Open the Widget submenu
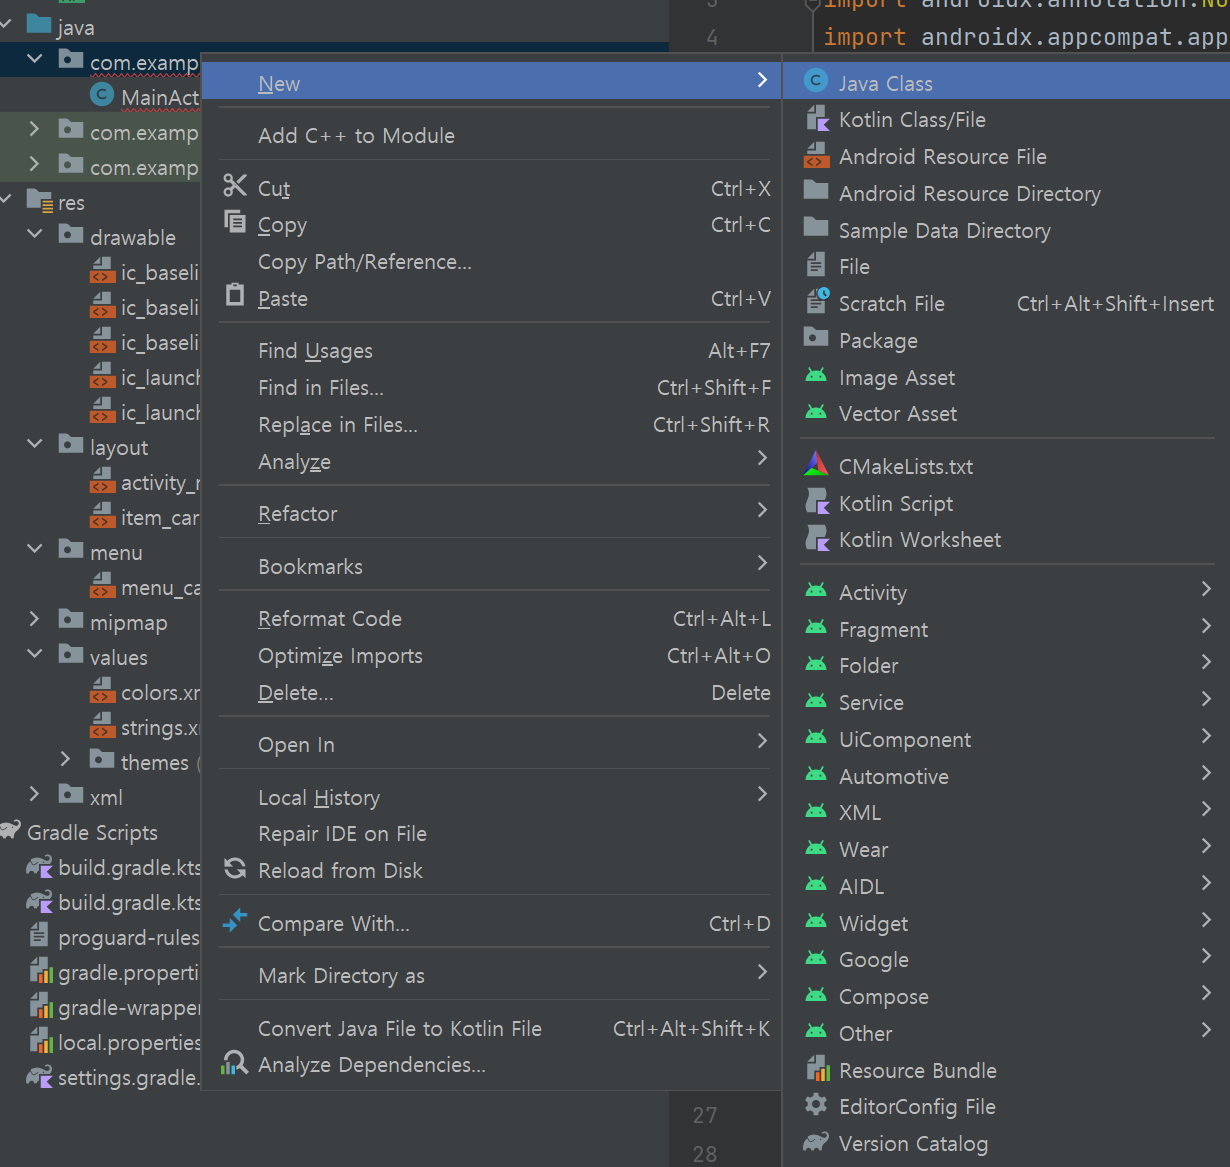Image resolution: width=1230 pixels, height=1167 pixels. (x=1008, y=923)
